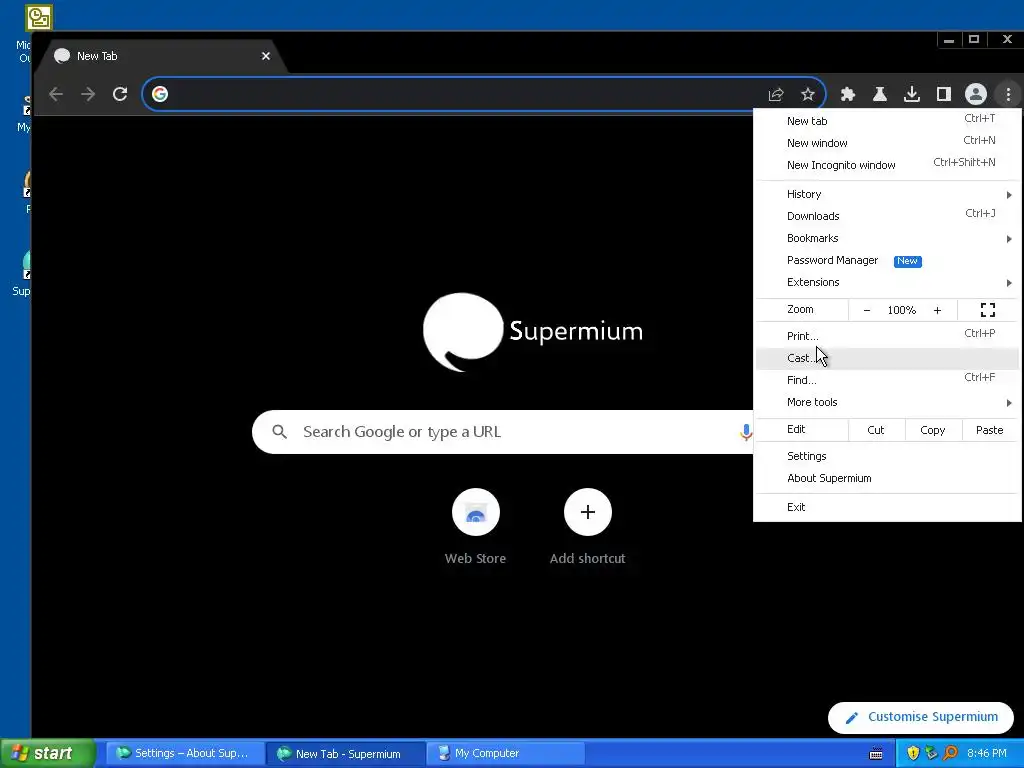Show downloads via the toolbar download icon
Screen dimensions: 1024x768
click(x=912, y=95)
